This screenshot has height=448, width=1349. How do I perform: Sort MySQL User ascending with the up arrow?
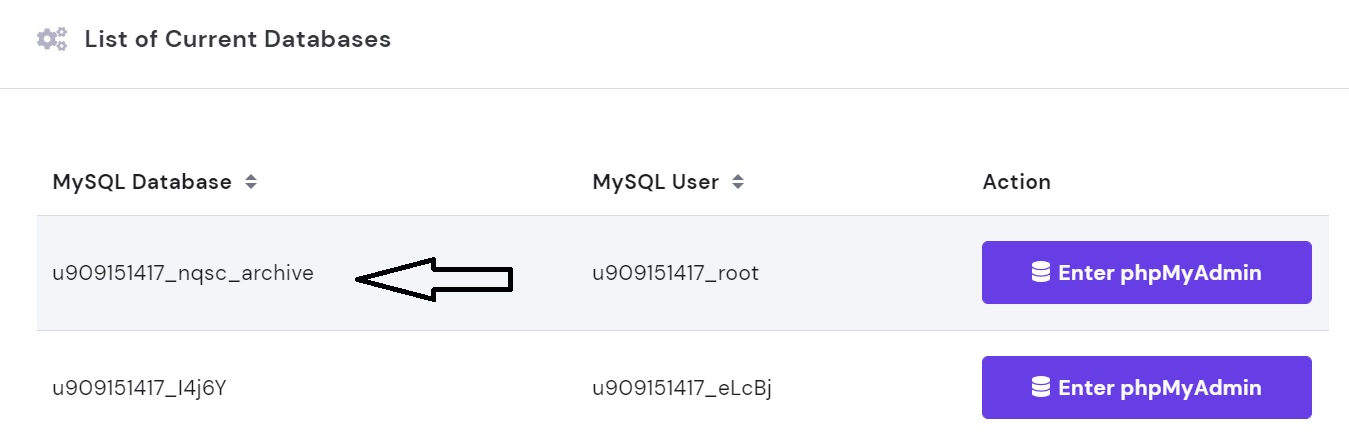738,178
